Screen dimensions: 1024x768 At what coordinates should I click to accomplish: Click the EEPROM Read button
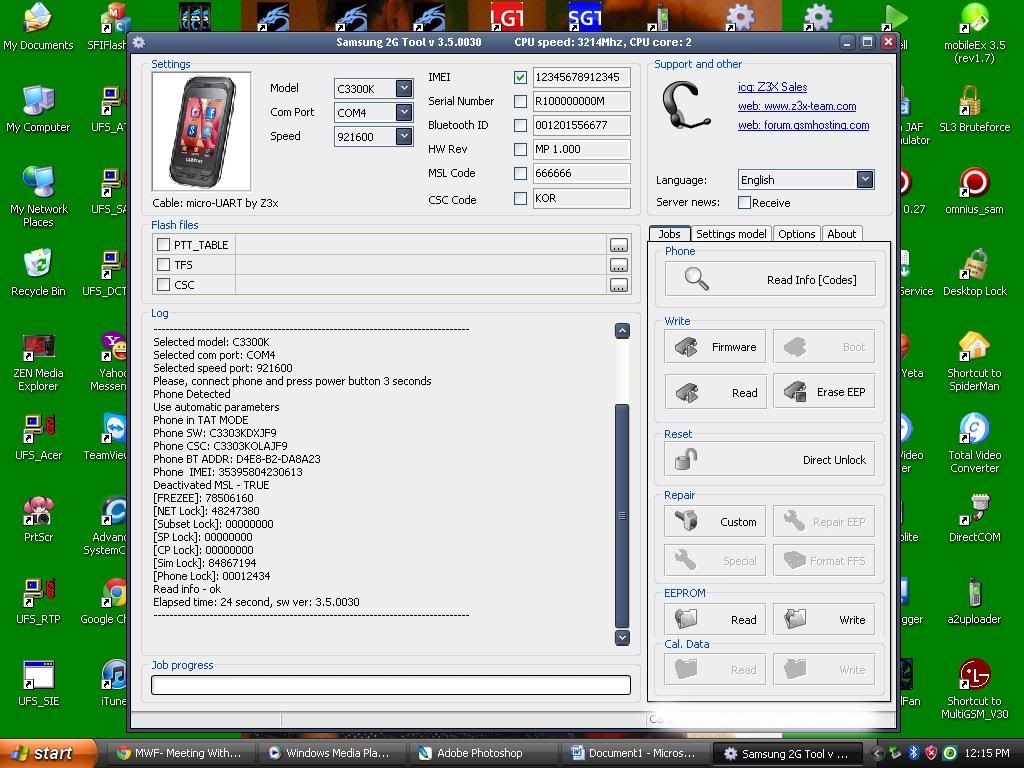coord(715,619)
